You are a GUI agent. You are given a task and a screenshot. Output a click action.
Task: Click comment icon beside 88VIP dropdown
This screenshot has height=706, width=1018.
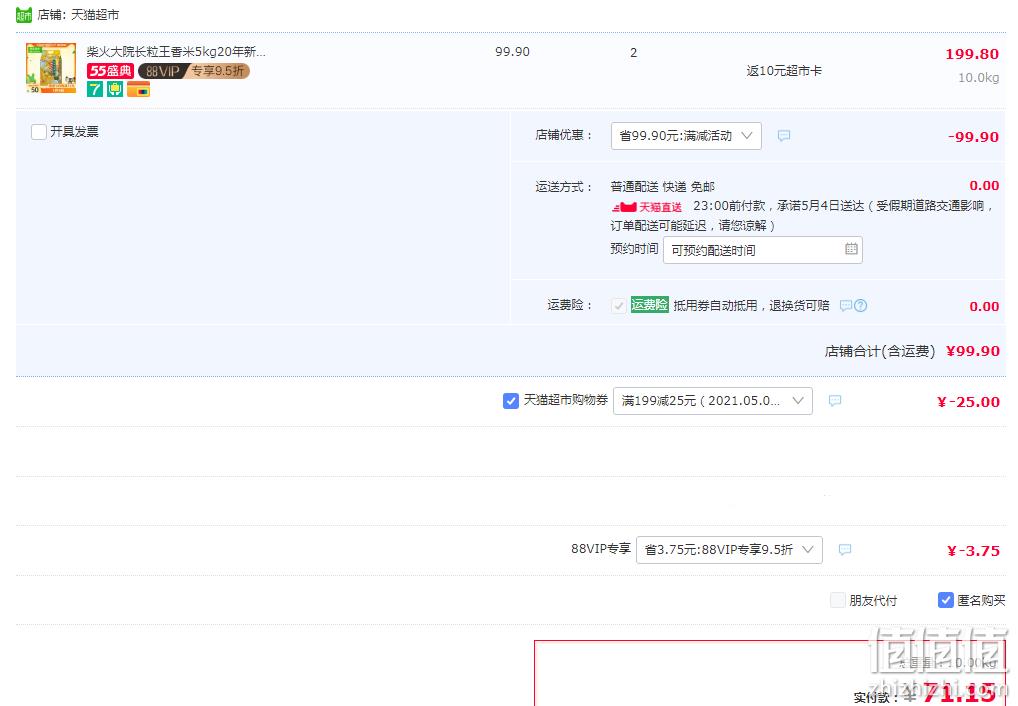click(x=845, y=549)
